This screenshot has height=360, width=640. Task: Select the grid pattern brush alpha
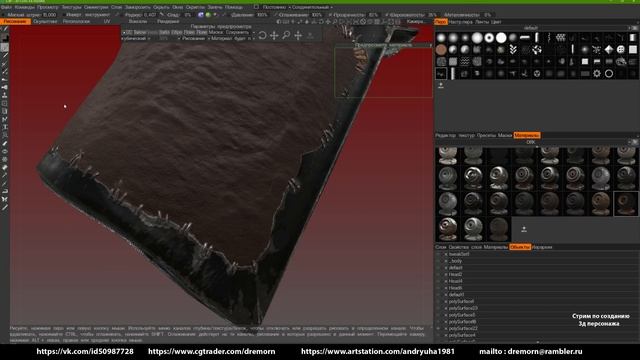tap(561, 38)
